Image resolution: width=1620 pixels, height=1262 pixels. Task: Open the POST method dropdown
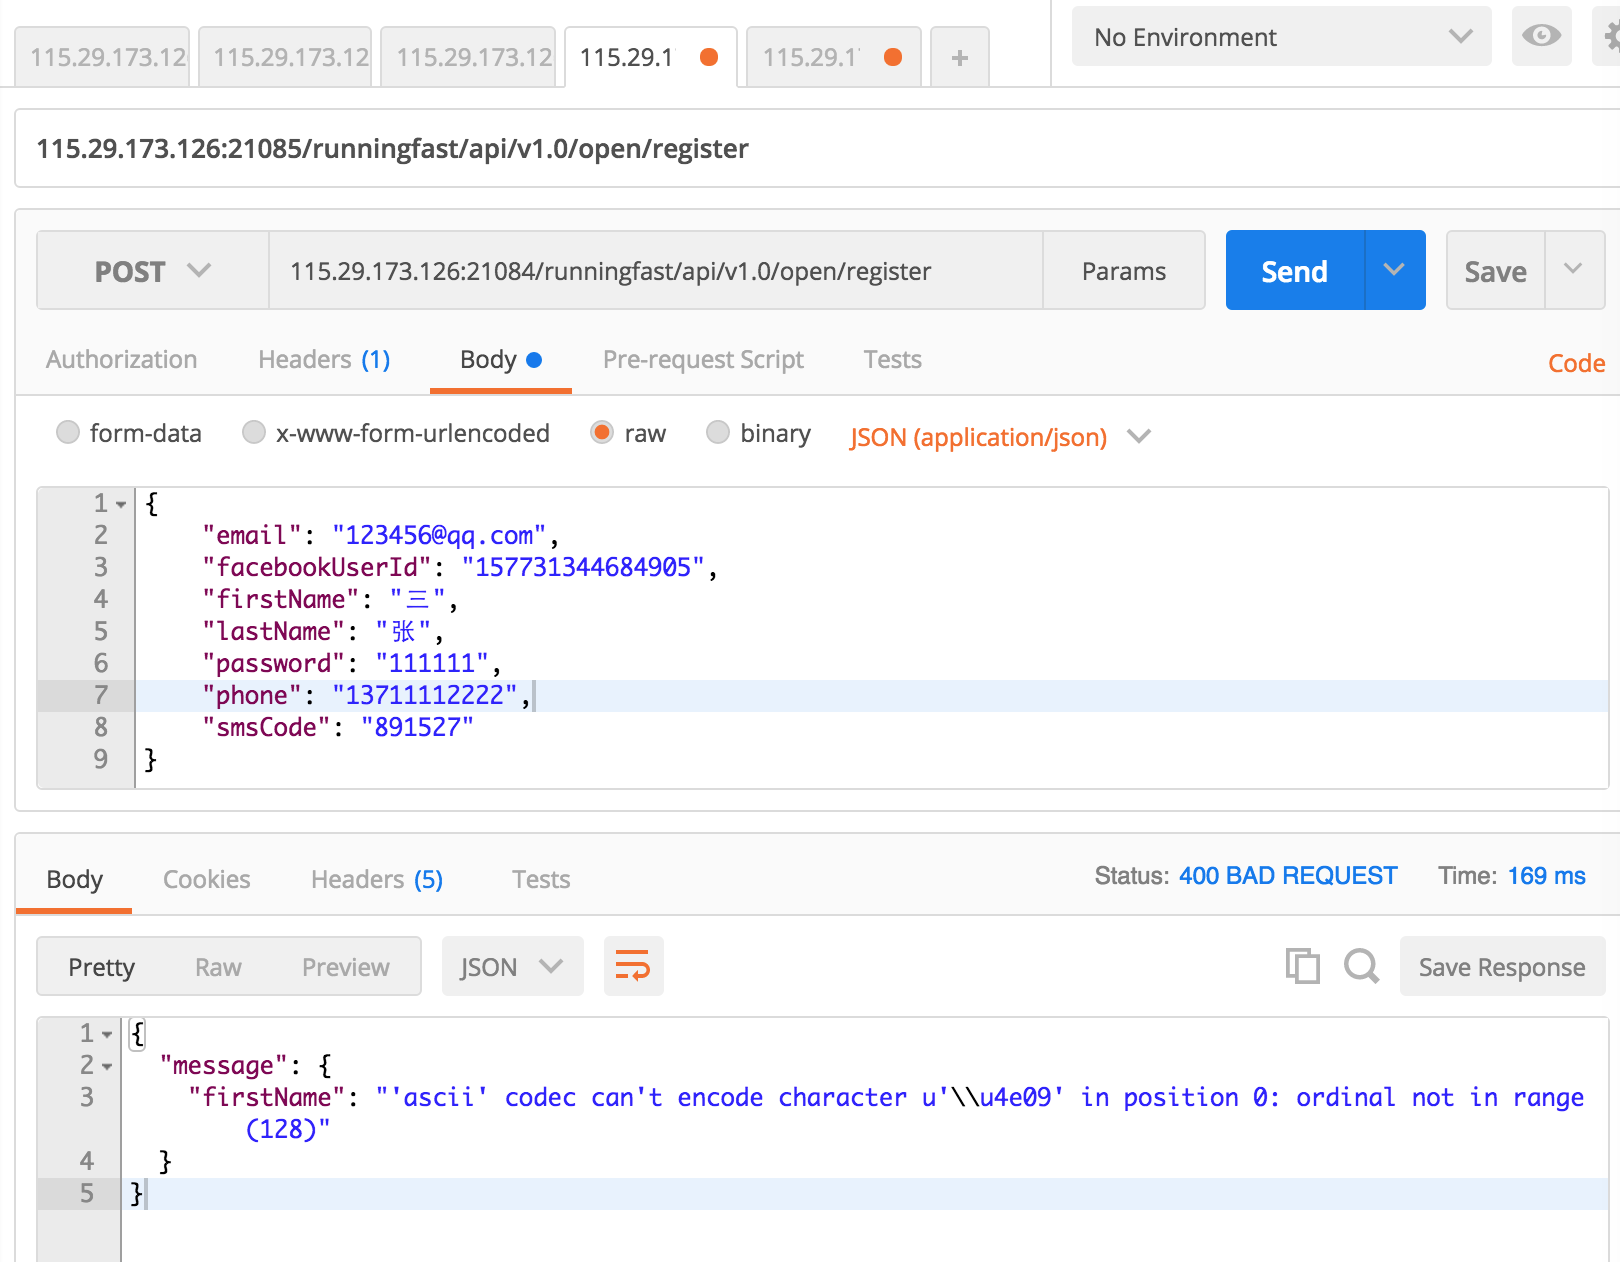(152, 271)
